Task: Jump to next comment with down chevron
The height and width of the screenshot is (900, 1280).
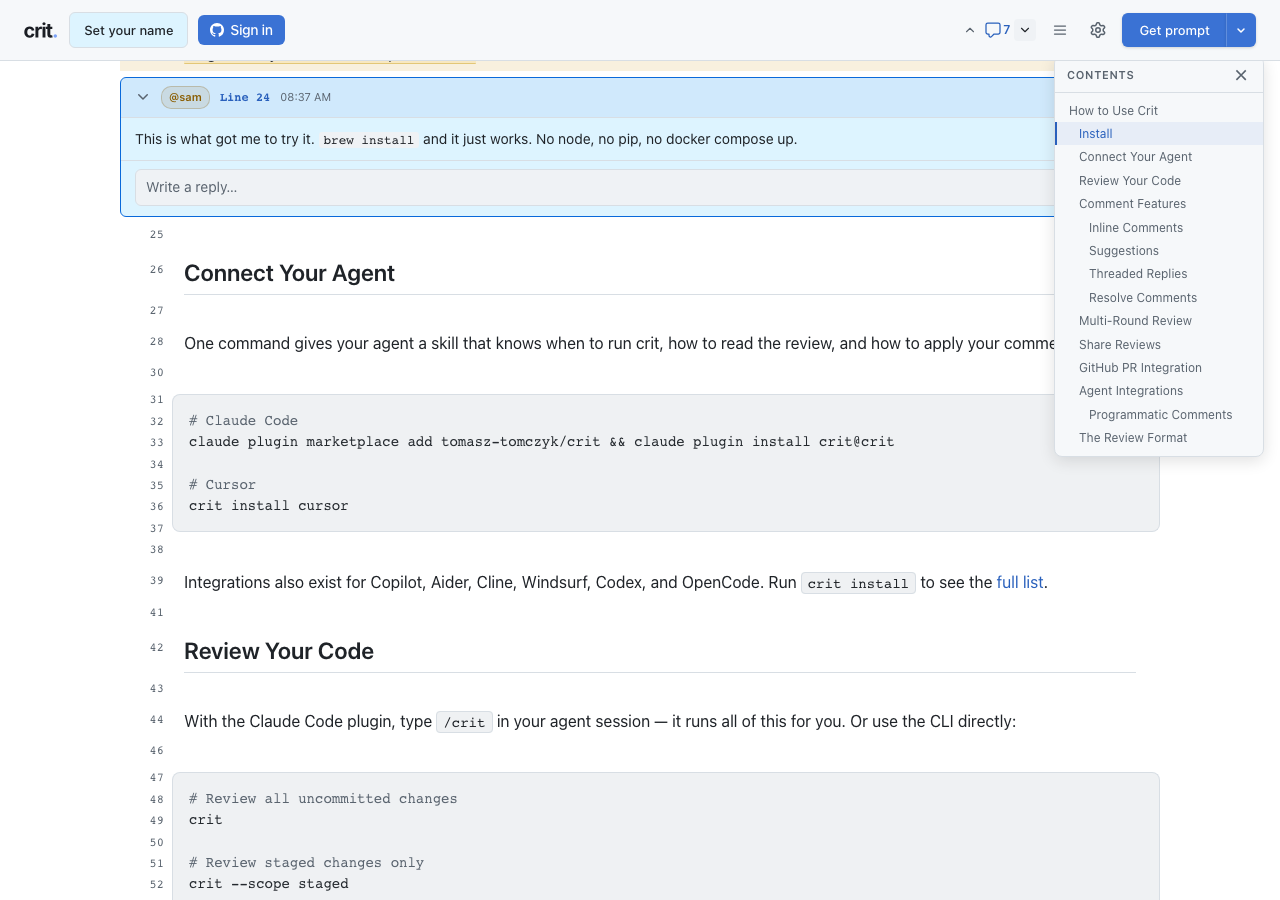Action: (x=1025, y=30)
